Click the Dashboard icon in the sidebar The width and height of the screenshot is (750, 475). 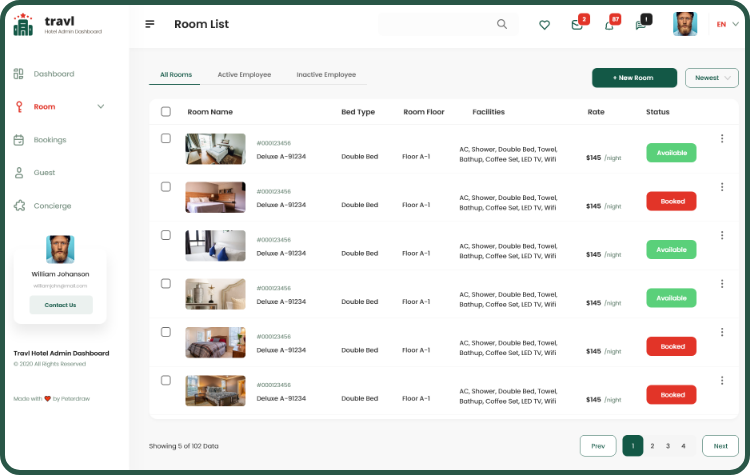(x=19, y=74)
